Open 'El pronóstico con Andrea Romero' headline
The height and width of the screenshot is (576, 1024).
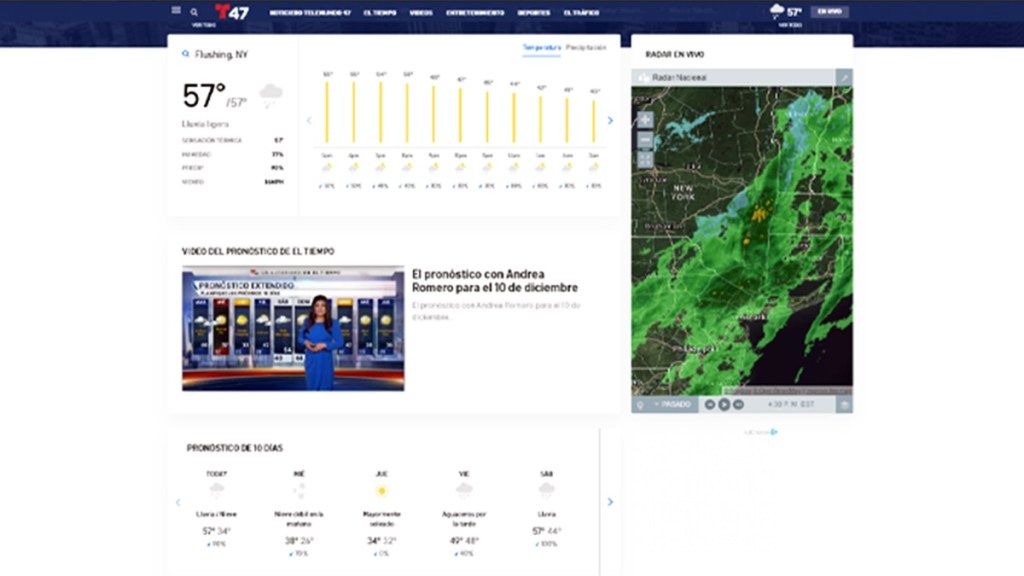point(494,281)
